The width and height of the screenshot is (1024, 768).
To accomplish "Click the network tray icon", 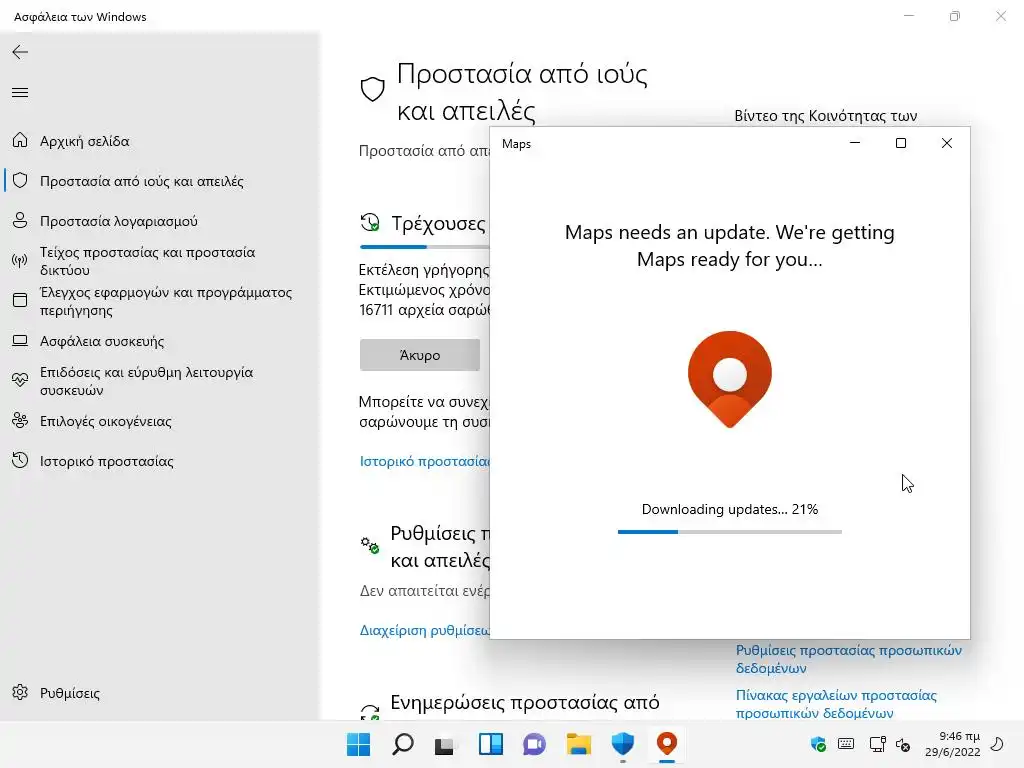I will click(x=877, y=744).
